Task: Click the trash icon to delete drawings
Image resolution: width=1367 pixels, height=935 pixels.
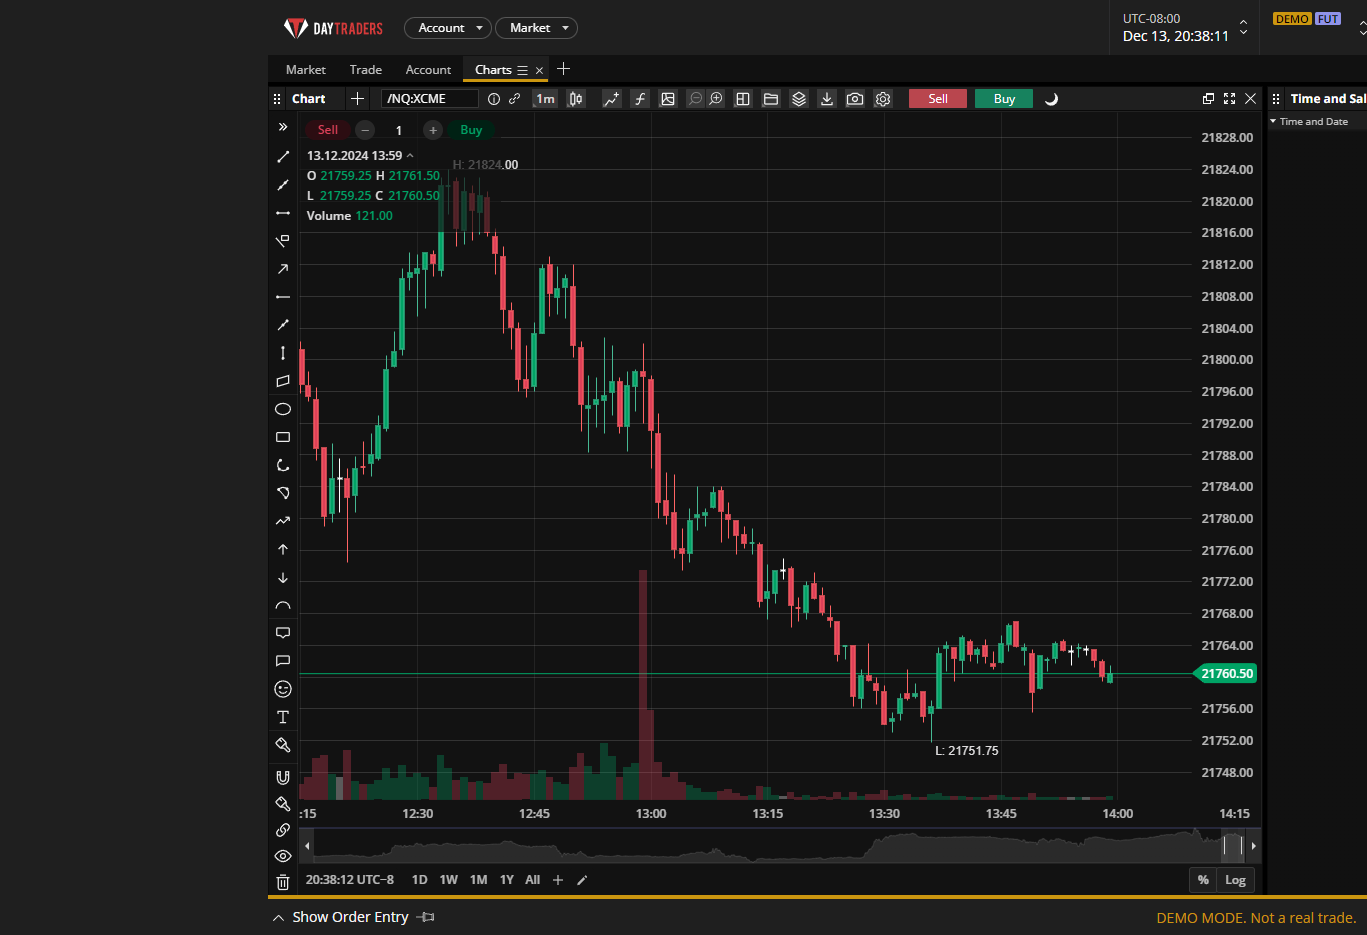Action: 283,882
